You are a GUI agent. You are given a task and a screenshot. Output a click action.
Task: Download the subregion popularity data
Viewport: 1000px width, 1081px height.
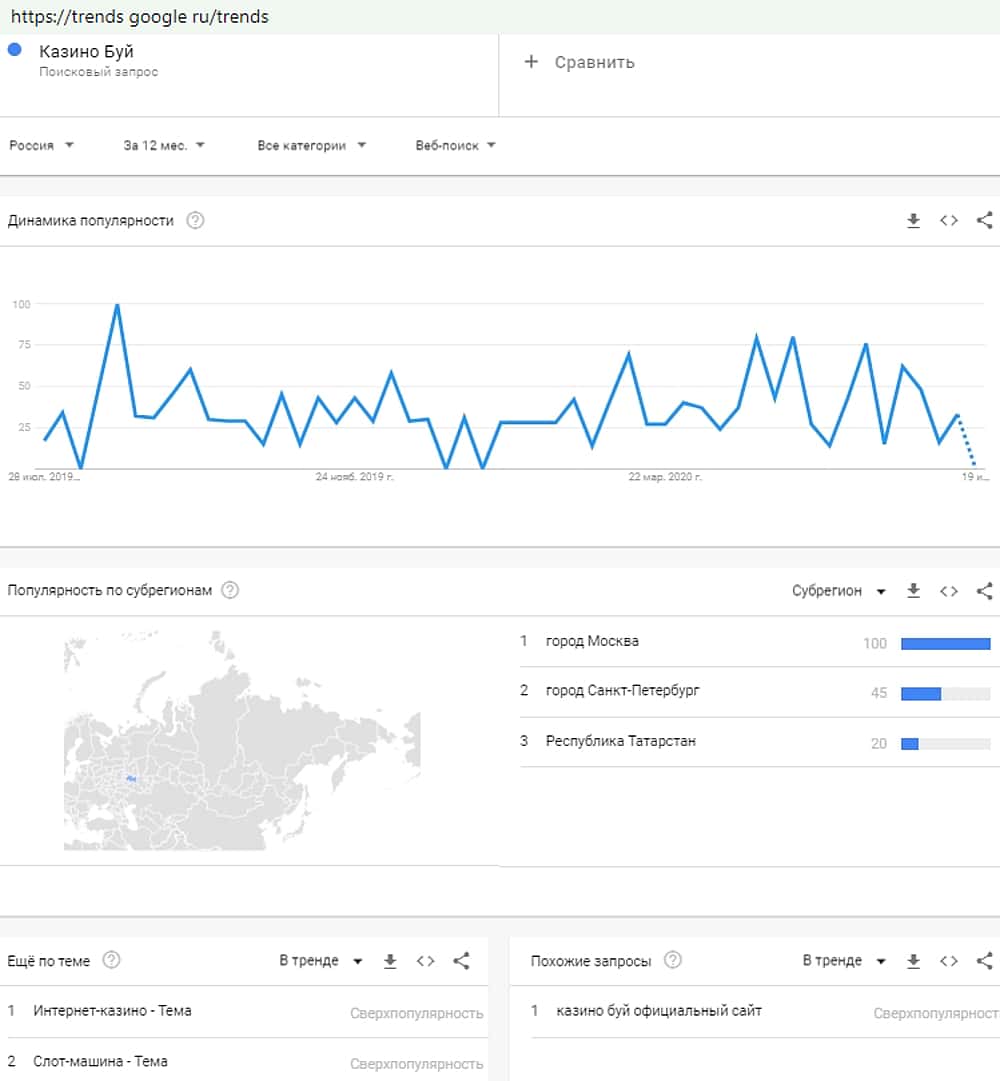[913, 591]
